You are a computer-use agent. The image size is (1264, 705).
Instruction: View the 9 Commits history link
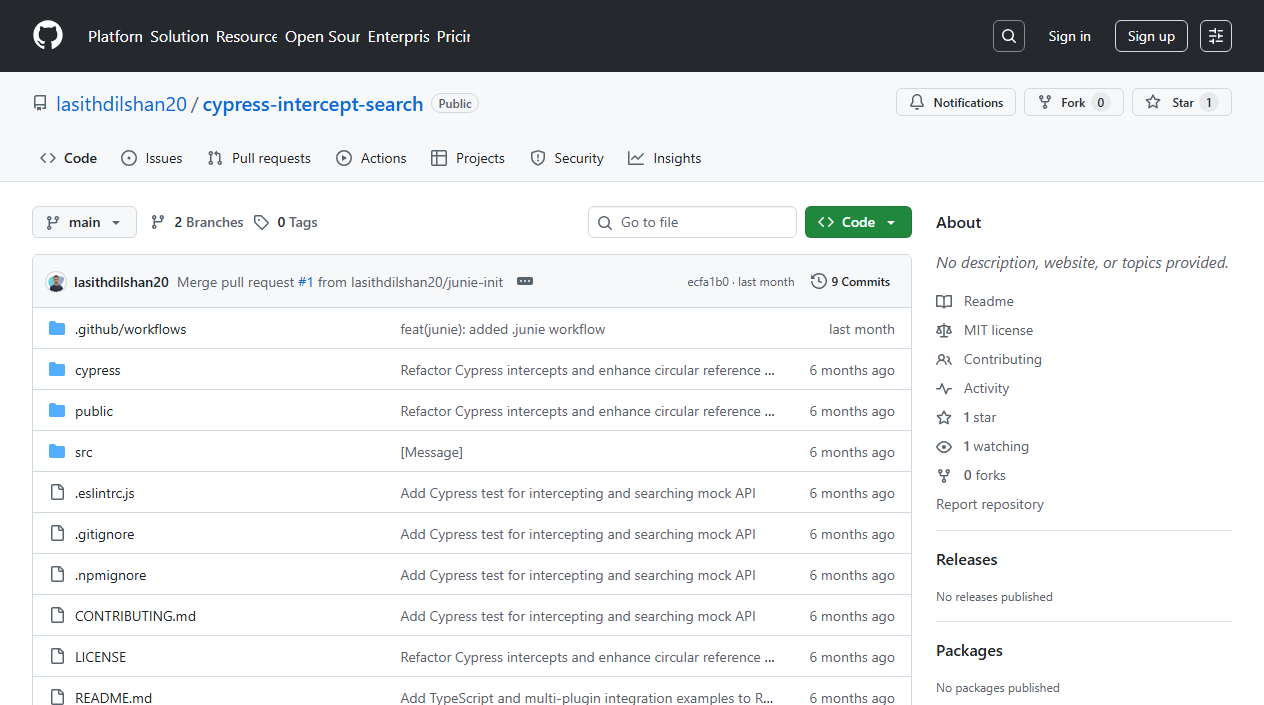tap(851, 282)
